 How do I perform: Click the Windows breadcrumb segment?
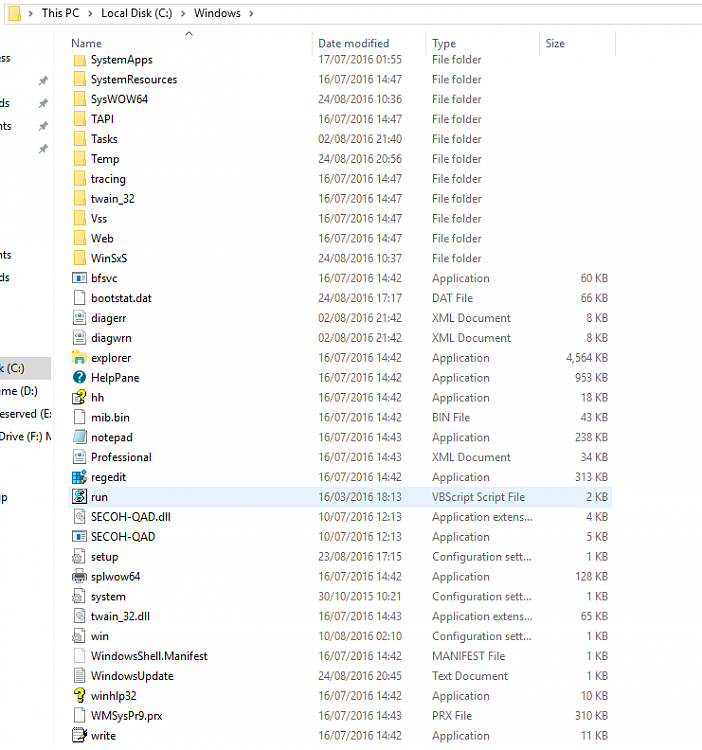(x=217, y=13)
